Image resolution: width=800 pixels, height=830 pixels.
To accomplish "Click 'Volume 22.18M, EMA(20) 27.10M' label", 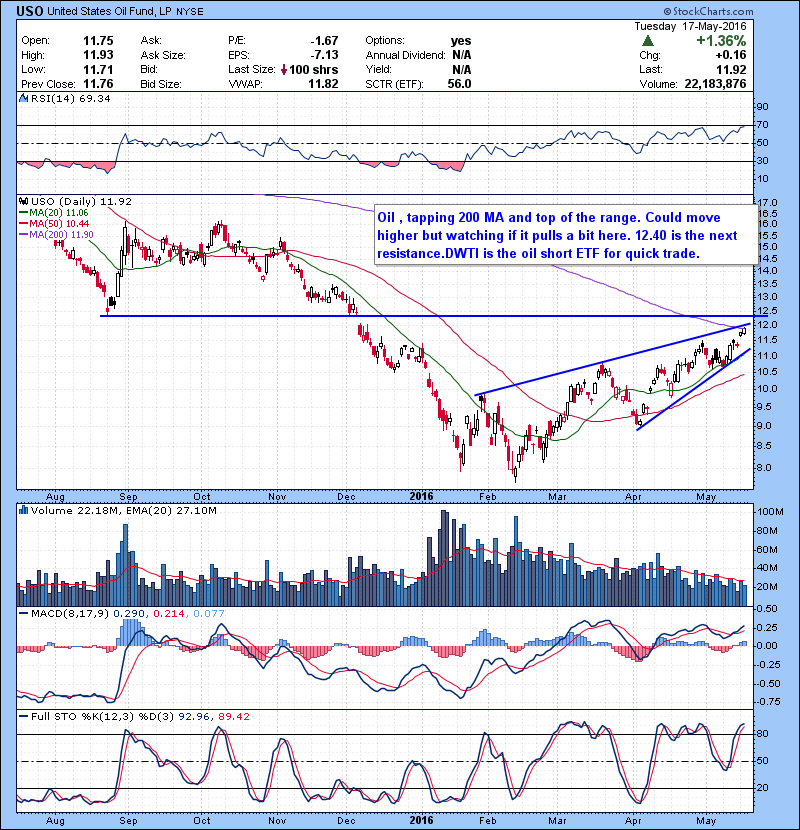I will coord(124,511).
